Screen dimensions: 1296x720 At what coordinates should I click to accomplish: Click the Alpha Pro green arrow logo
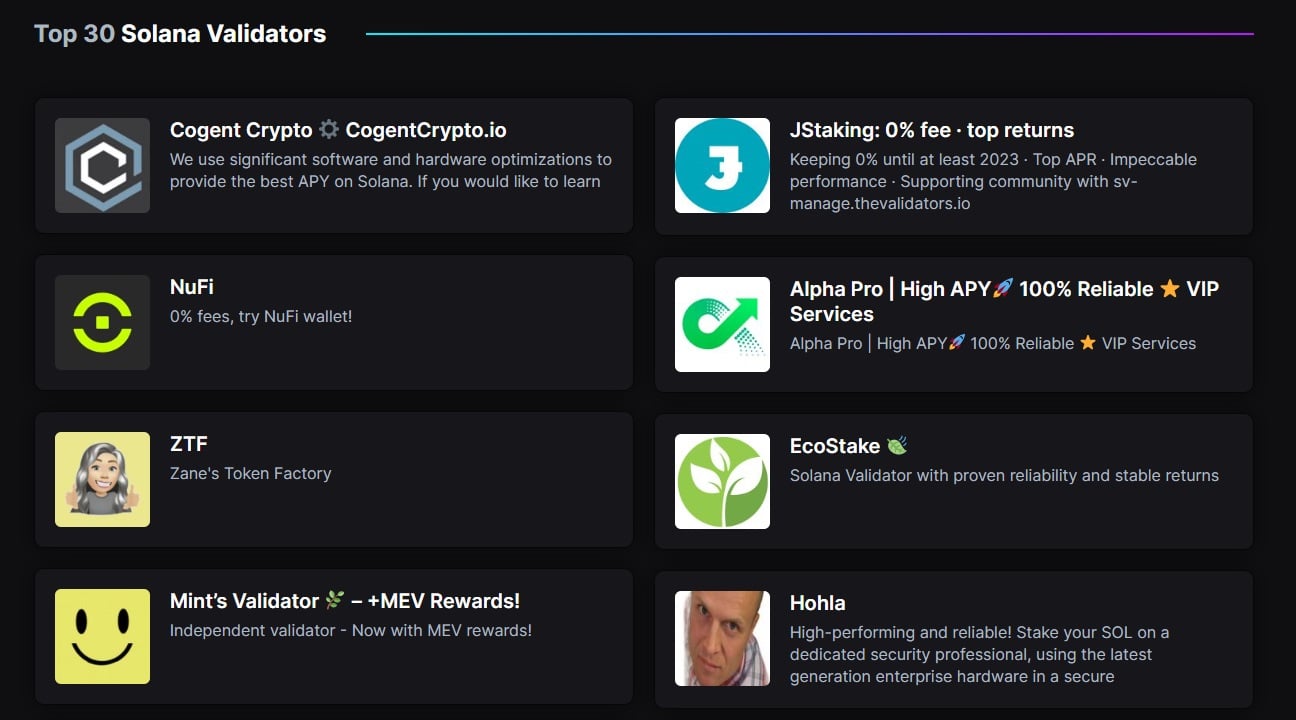point(722,324)
